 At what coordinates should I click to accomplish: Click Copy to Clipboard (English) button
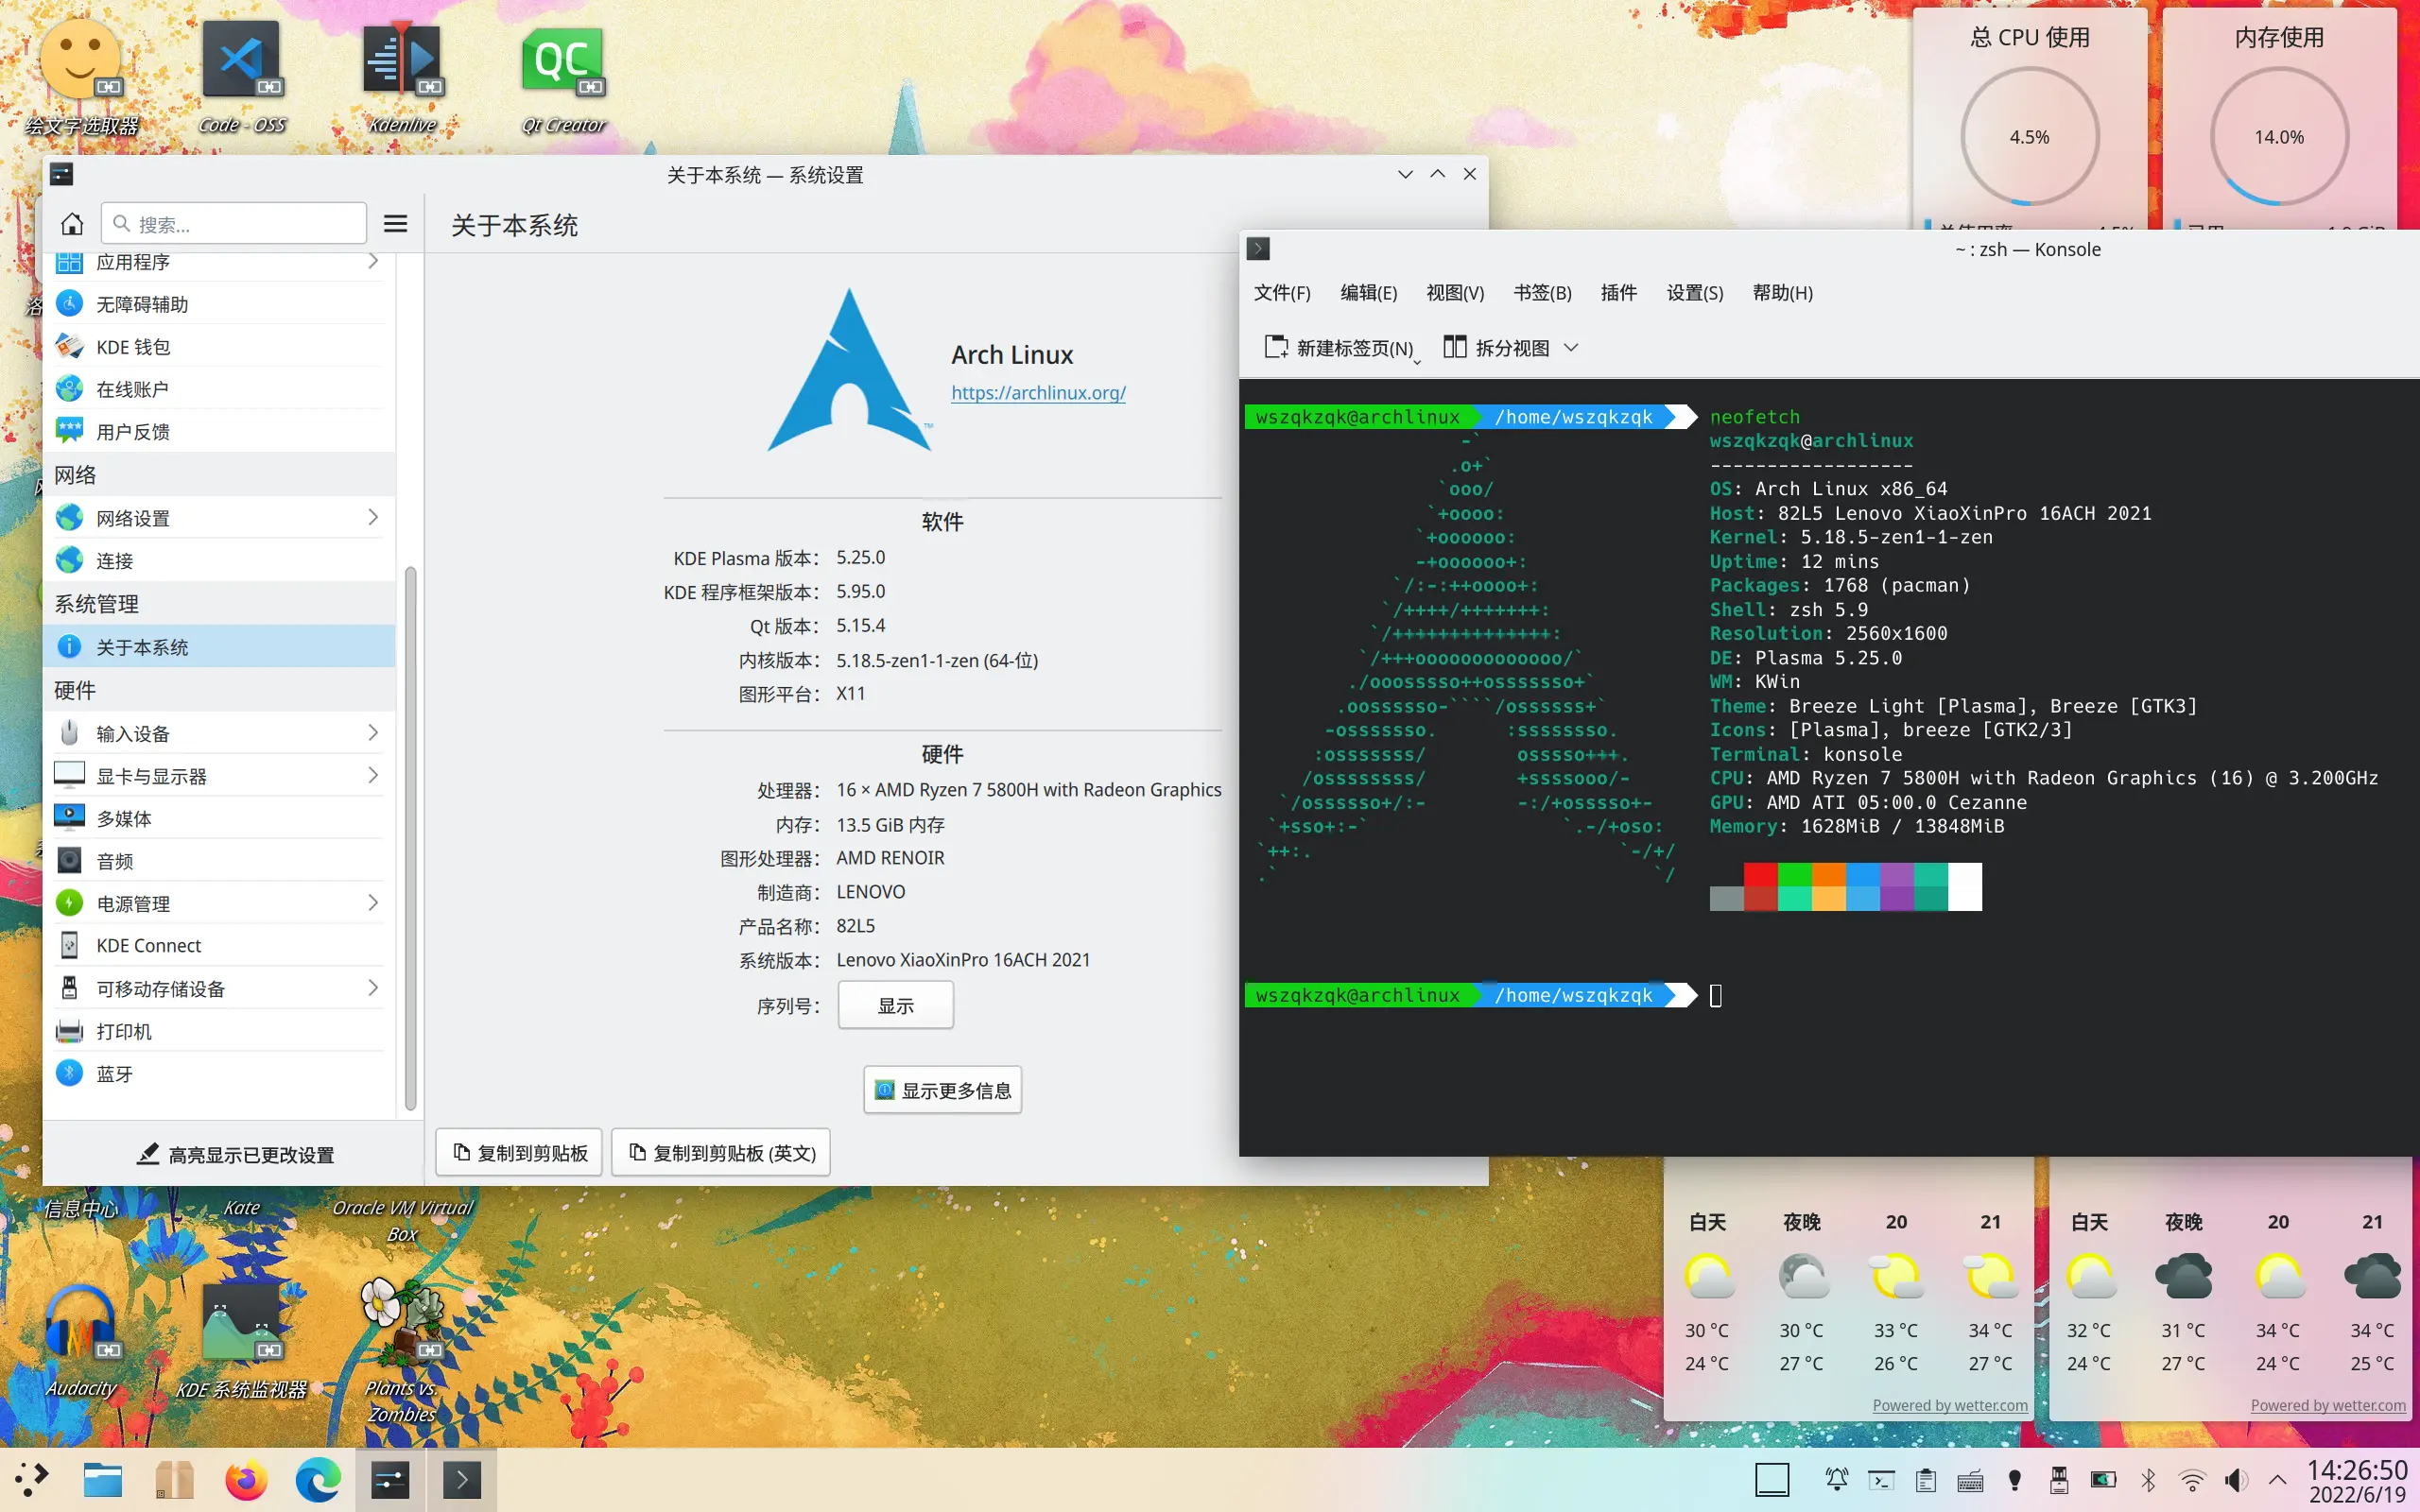(721, 1153)
